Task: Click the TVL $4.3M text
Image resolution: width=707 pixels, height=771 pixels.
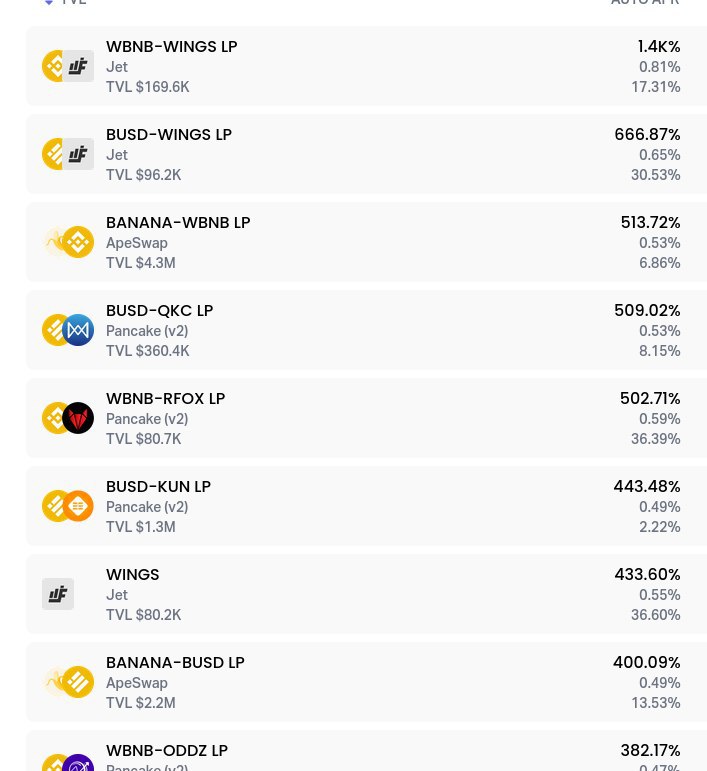Action: pyautogui.click(x=141, y=263)
